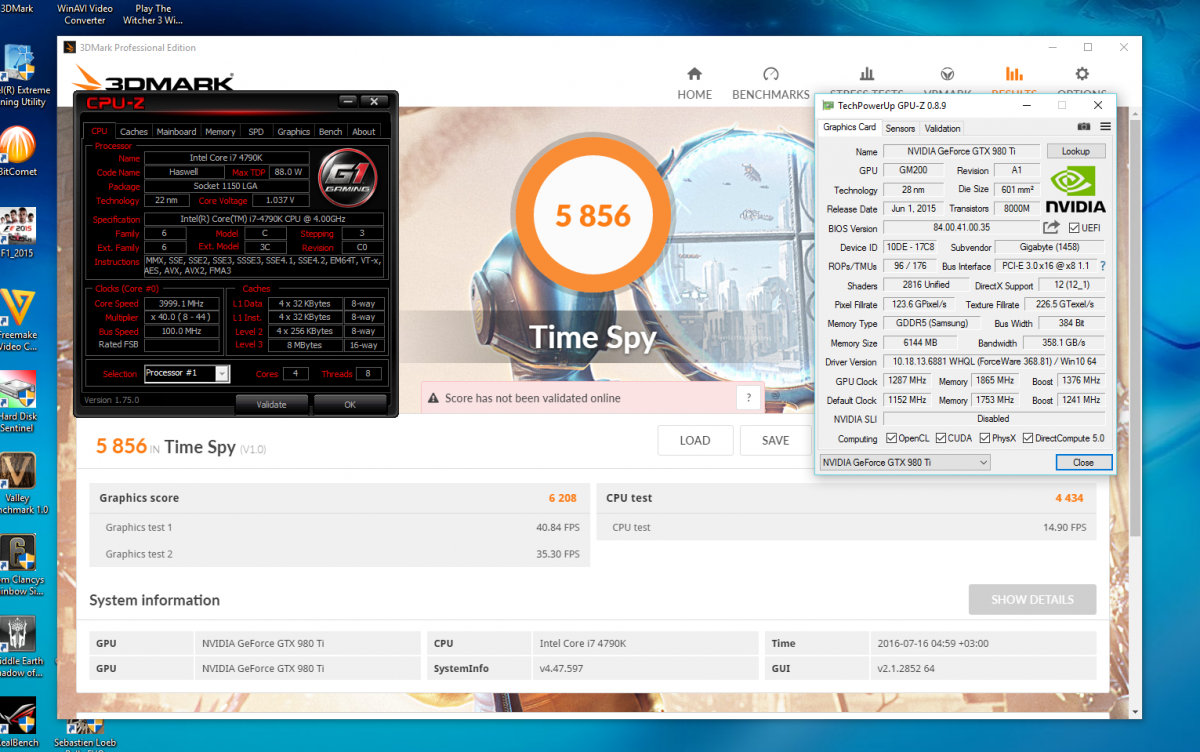Viewport: 1200px width, 752px height.
Task: Click the SAVE button in 3DMark
Action: pos(775,440)
